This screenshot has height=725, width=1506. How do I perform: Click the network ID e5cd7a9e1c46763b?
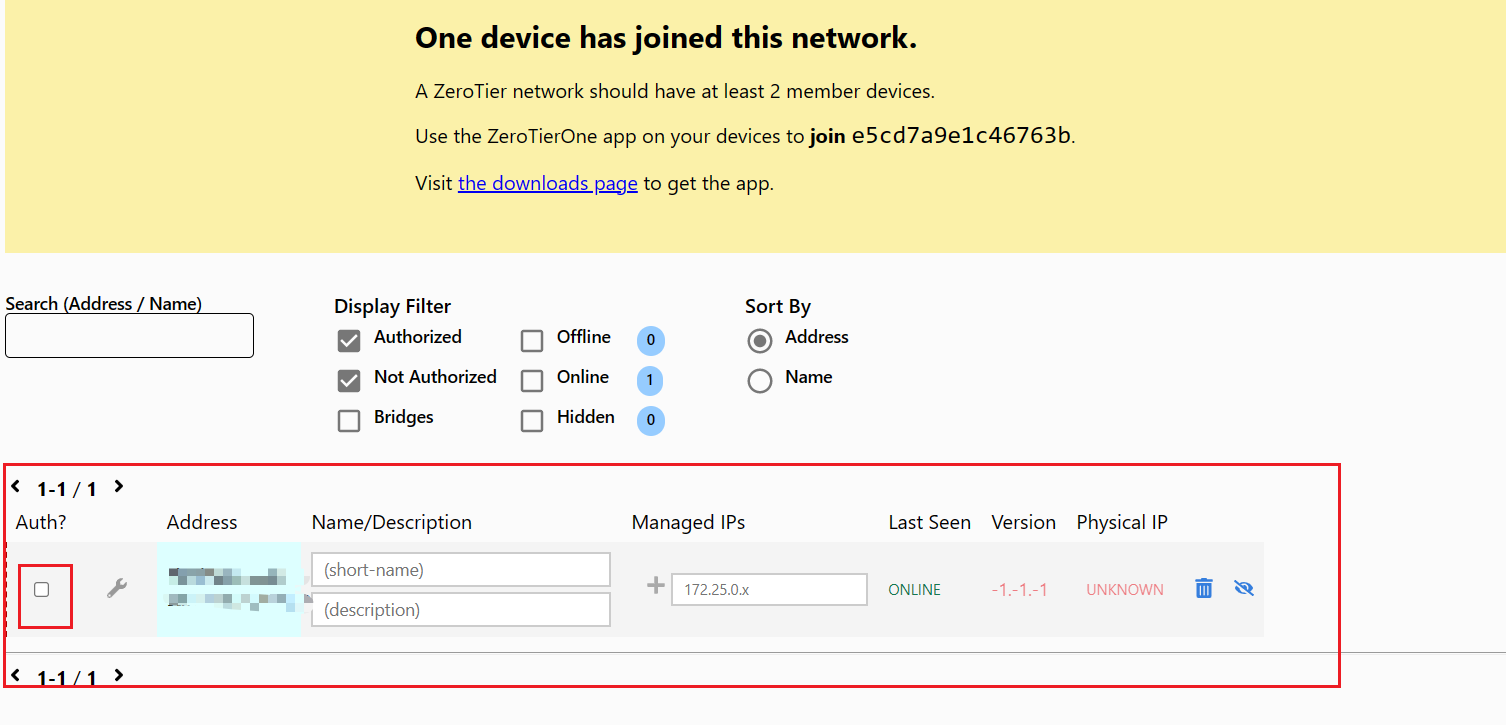click(961, 136)
